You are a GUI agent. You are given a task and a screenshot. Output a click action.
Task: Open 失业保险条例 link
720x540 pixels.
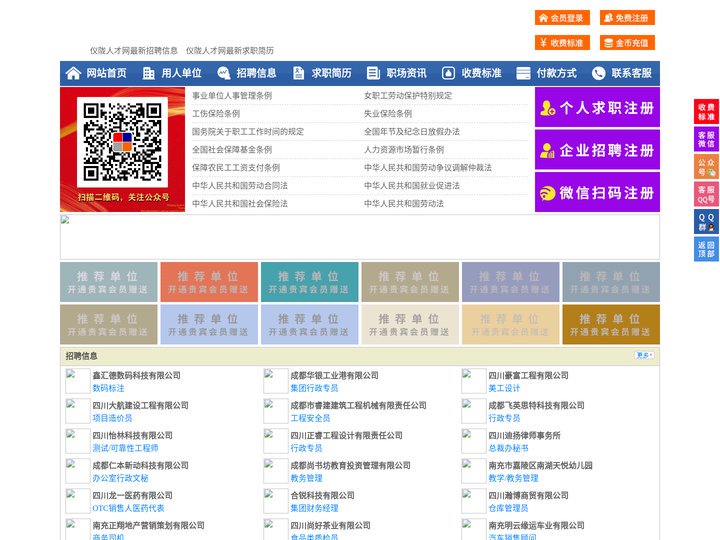pyautogui.click(x=388, y=113)
